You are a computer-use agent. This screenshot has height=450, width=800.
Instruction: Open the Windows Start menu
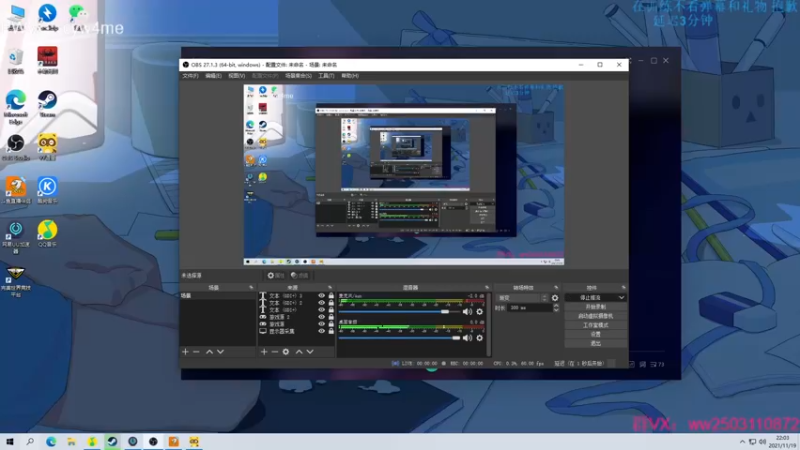9,442
